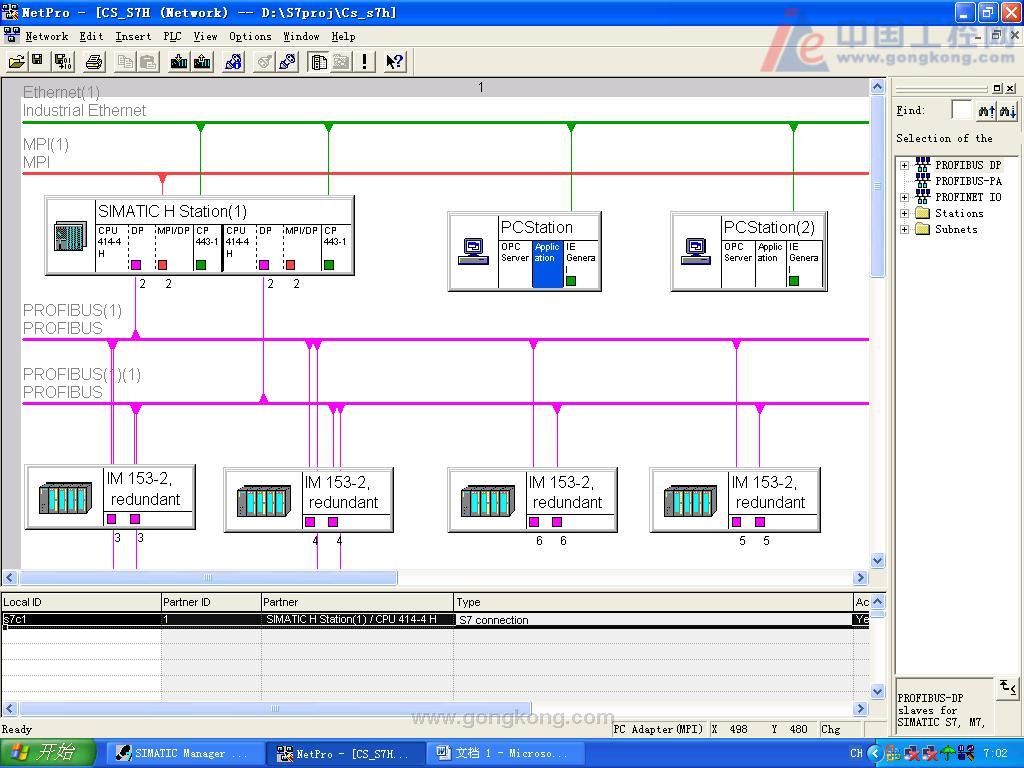
Task: Click the Subnets folder icon in catalog
Action: 923,229
